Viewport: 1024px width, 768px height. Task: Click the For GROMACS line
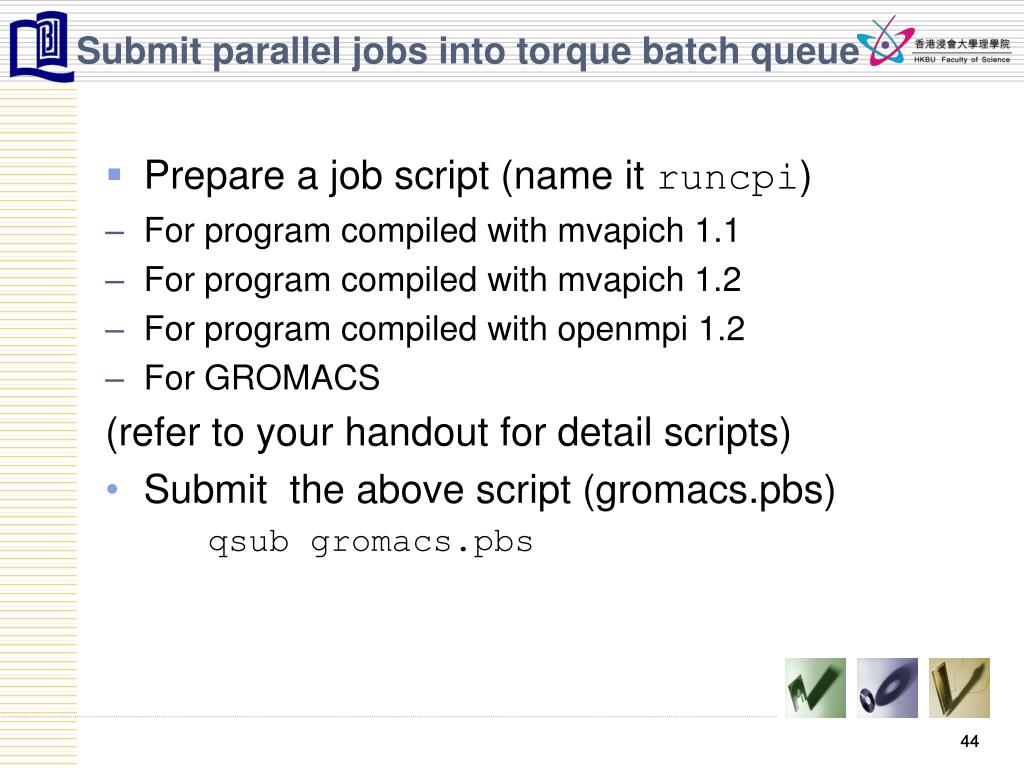(262, 377)
